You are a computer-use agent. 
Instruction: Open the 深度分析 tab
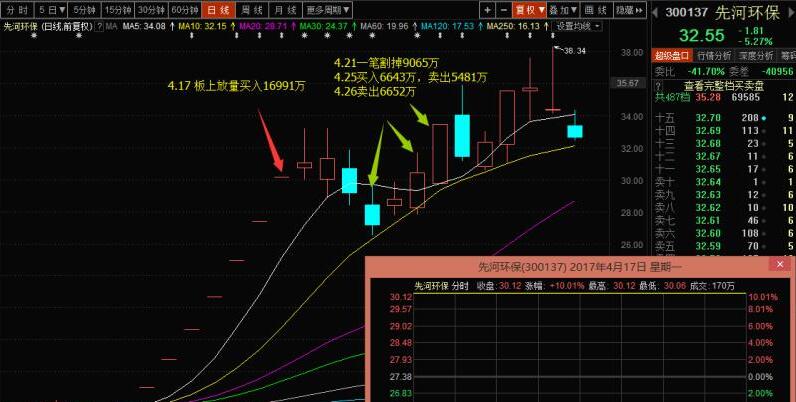coord(755,55)
